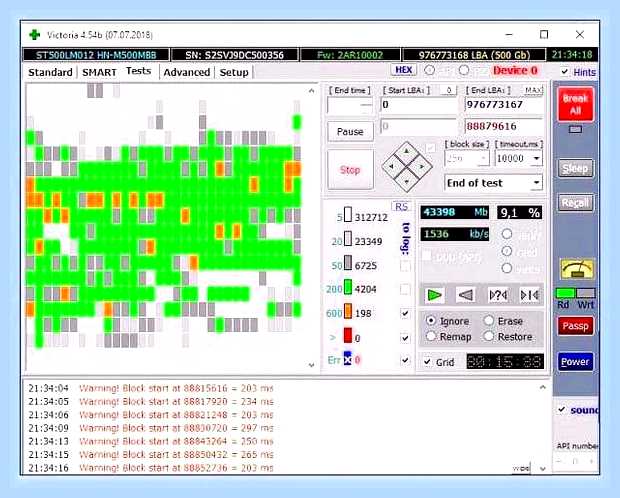620x498 pixels.
Task: Open the Setup tab
Action: click(x=234, y=72)
